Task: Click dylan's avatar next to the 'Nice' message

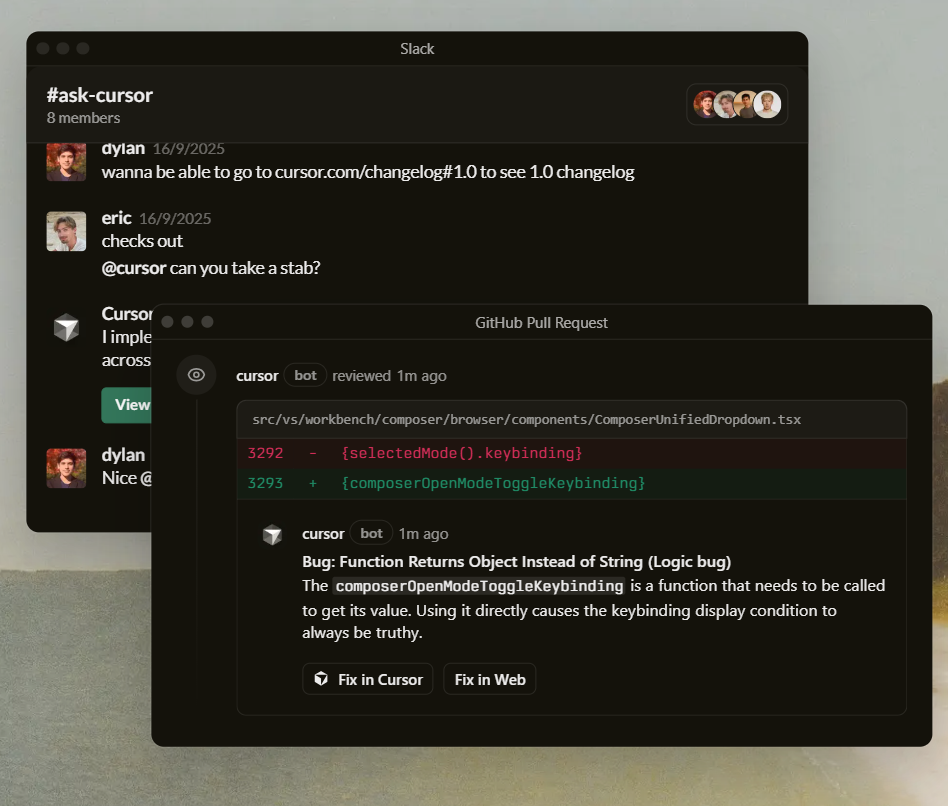Action: tap(67, 468)
